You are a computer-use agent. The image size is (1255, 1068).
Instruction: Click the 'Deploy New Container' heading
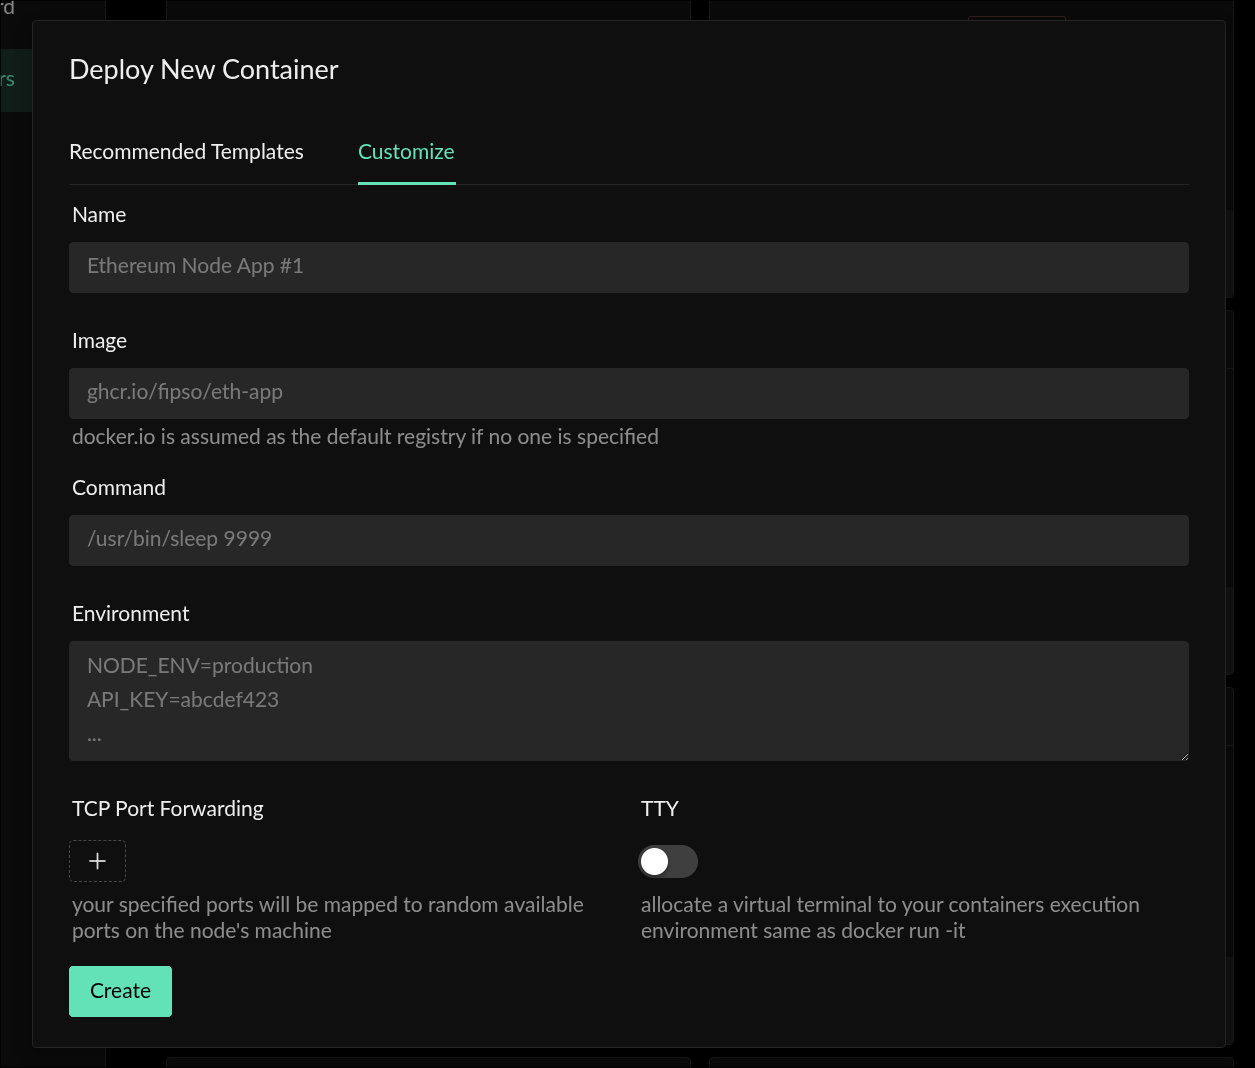(x=204, y=70)
